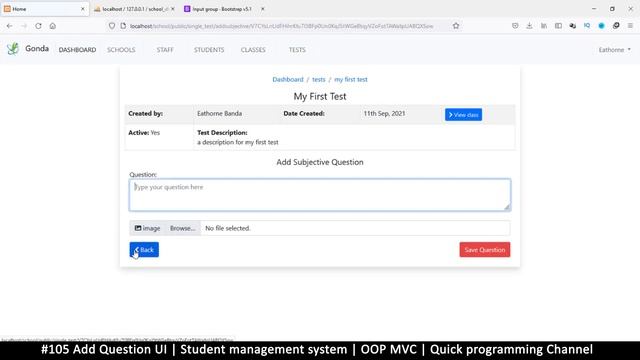Grab the textarea resize handle
640x360 pixels.
coord(507,207)
